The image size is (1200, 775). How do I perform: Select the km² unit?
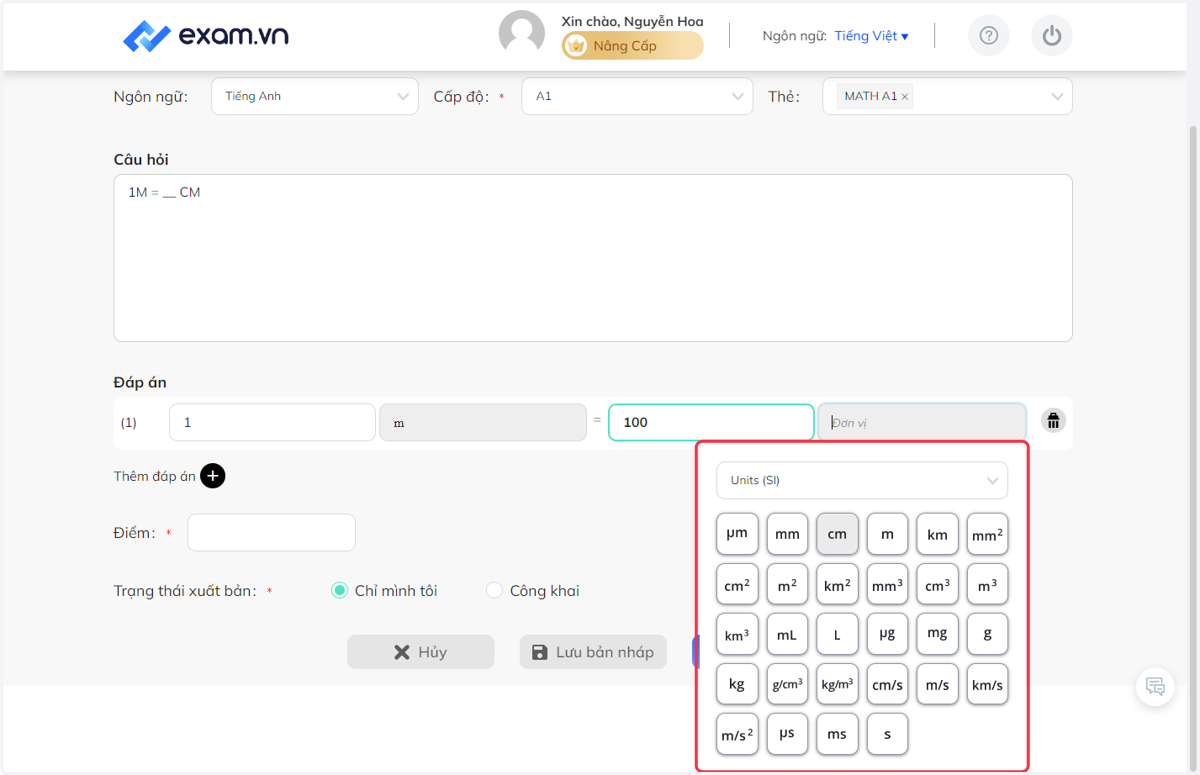pos(837,584)
